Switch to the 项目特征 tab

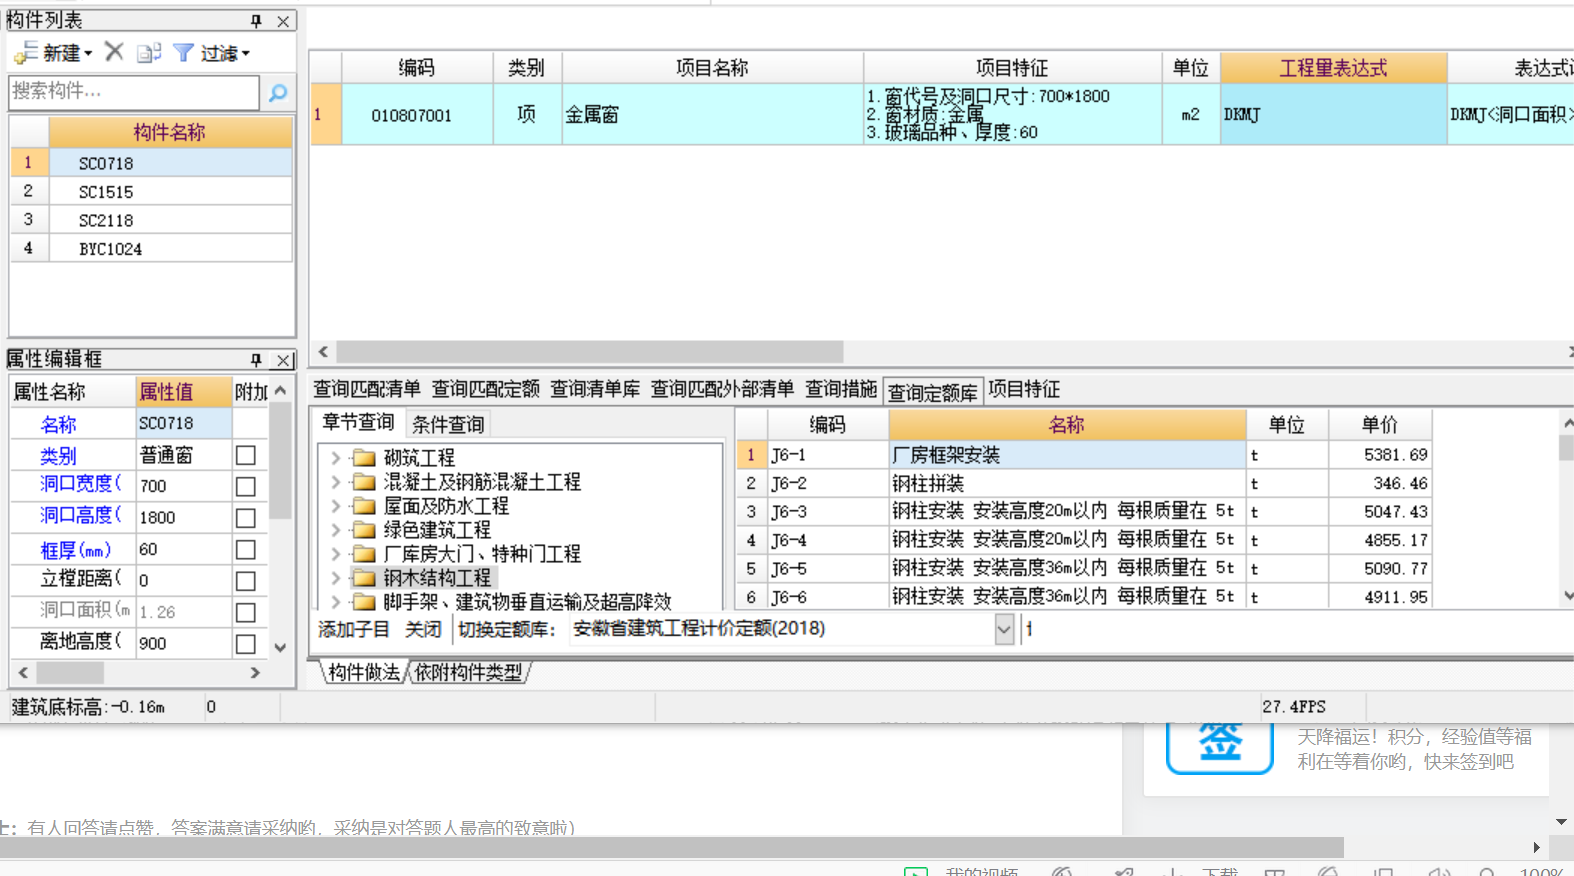coord(1024,389)
